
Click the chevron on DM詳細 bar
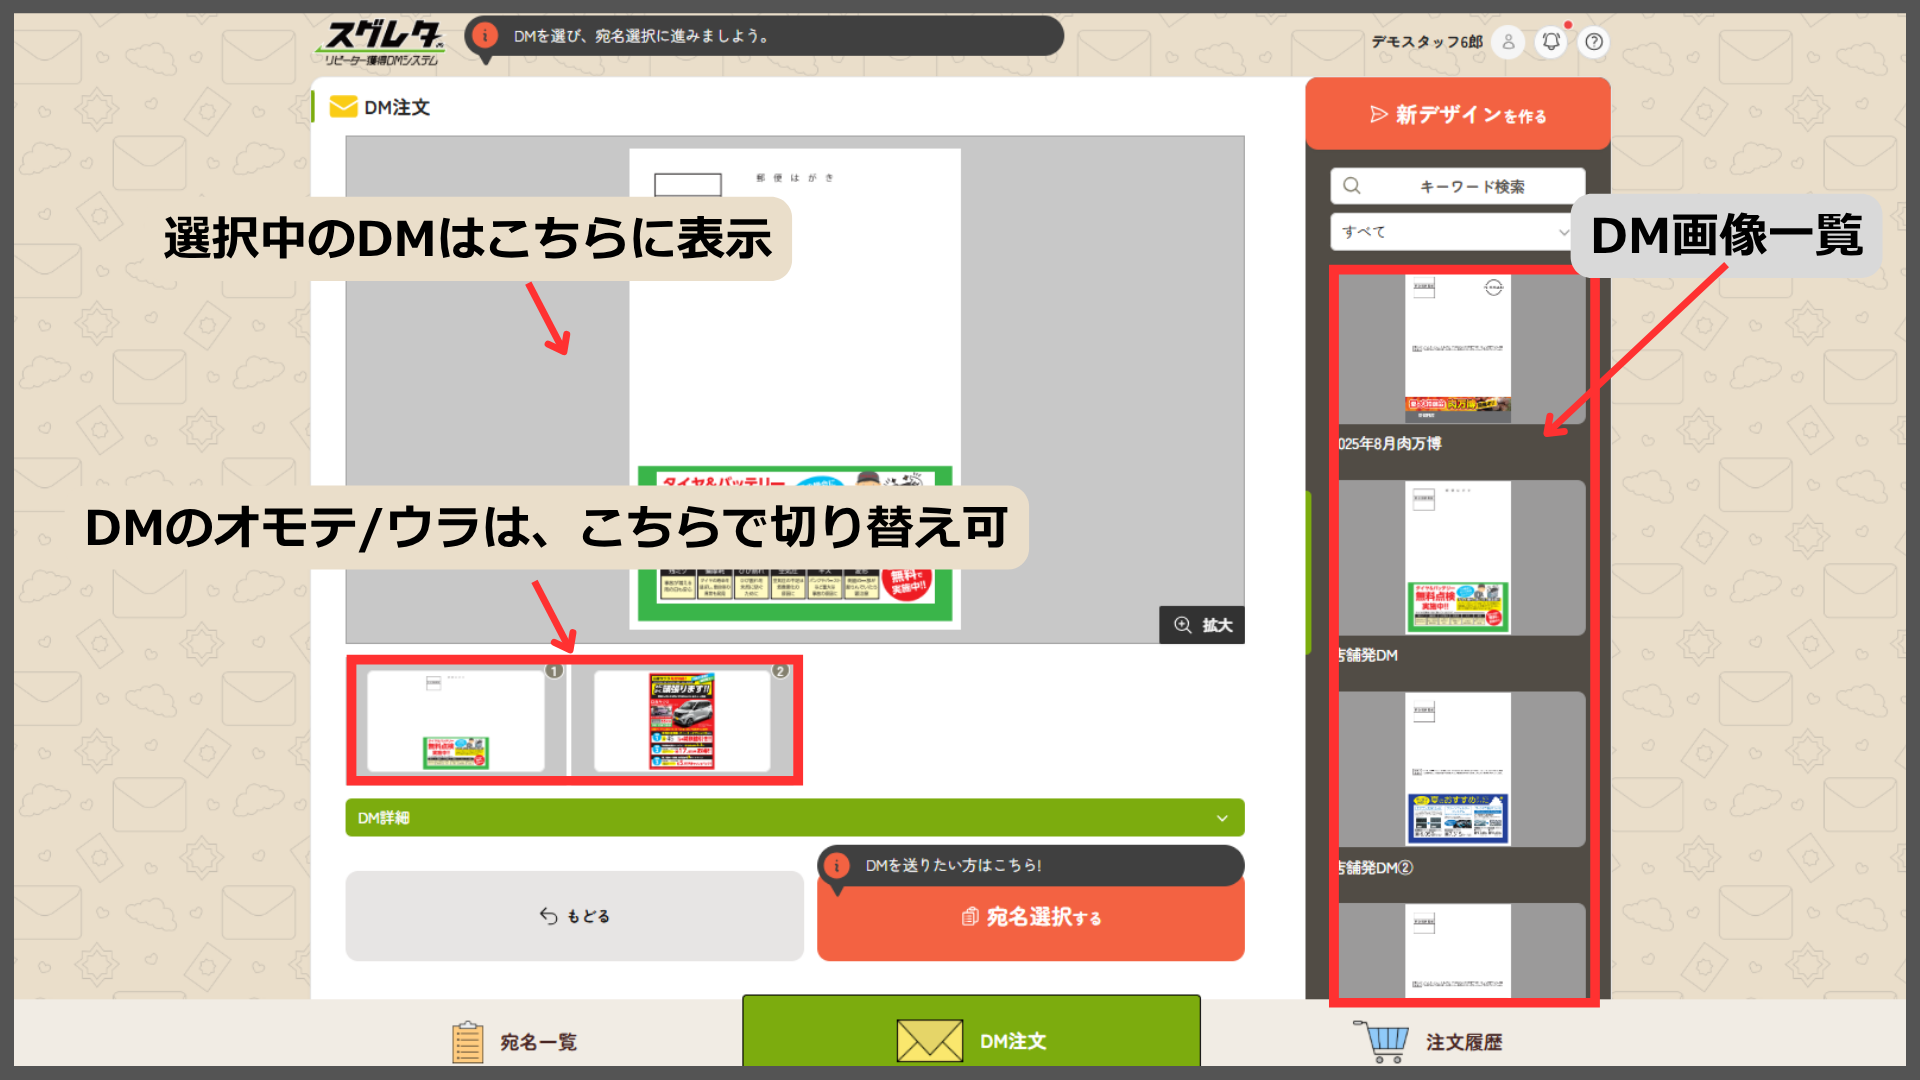click(1222, 818)
